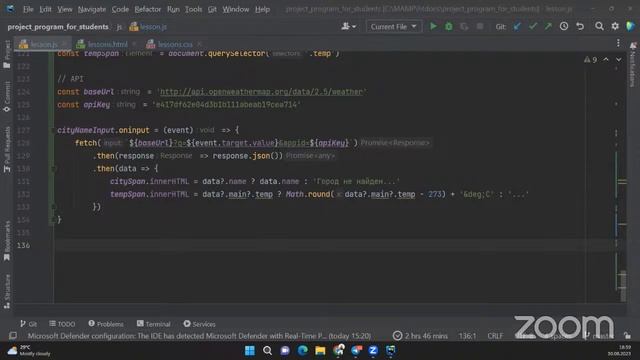Click project_program_for_students breadcrumb
640x360 pixels.
pos(58,27)
